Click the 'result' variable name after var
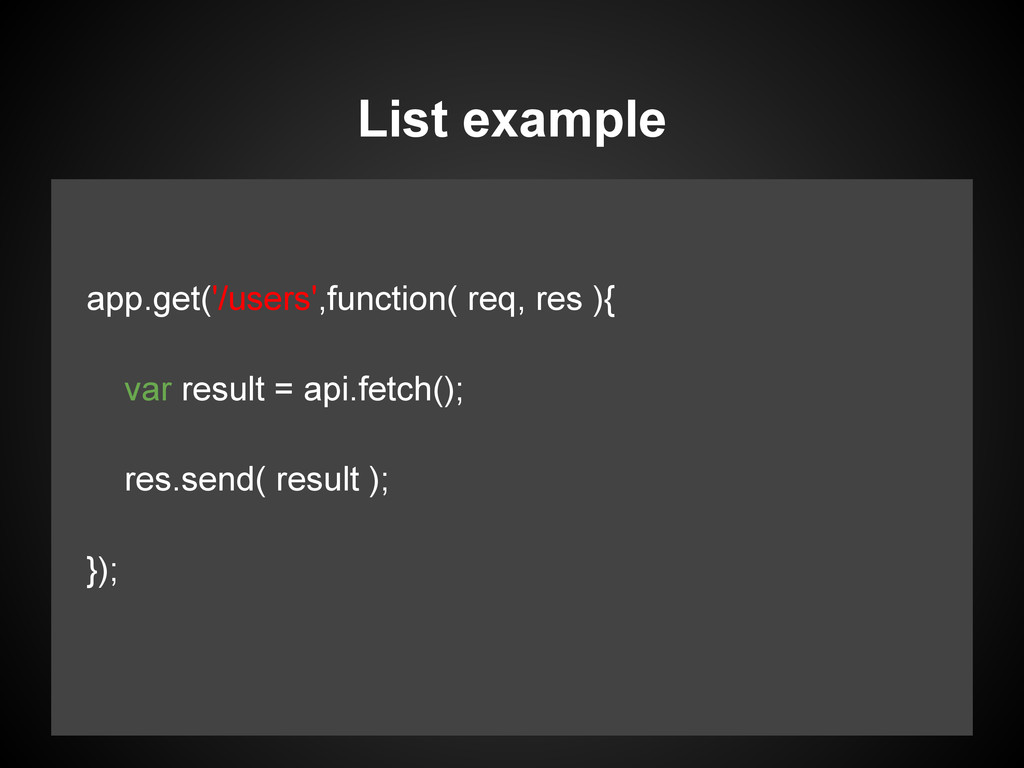 [223, 389]
